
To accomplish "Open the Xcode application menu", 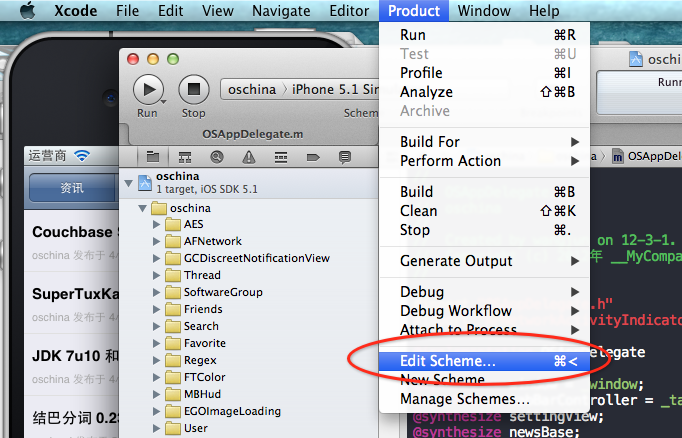I will tap(76, 10).
